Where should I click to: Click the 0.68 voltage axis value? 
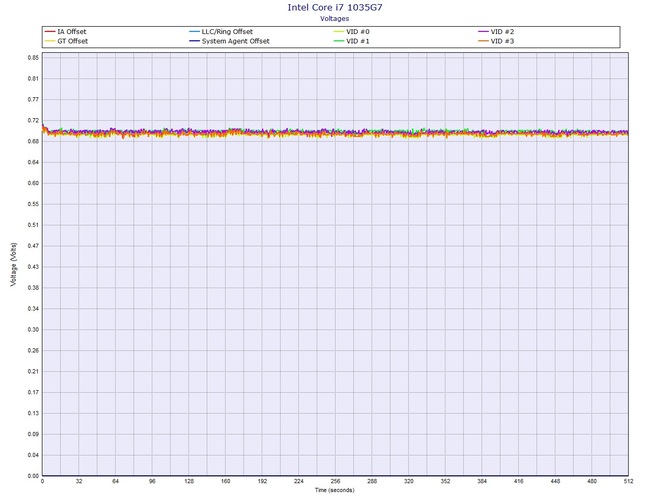[x=33, y=141]
